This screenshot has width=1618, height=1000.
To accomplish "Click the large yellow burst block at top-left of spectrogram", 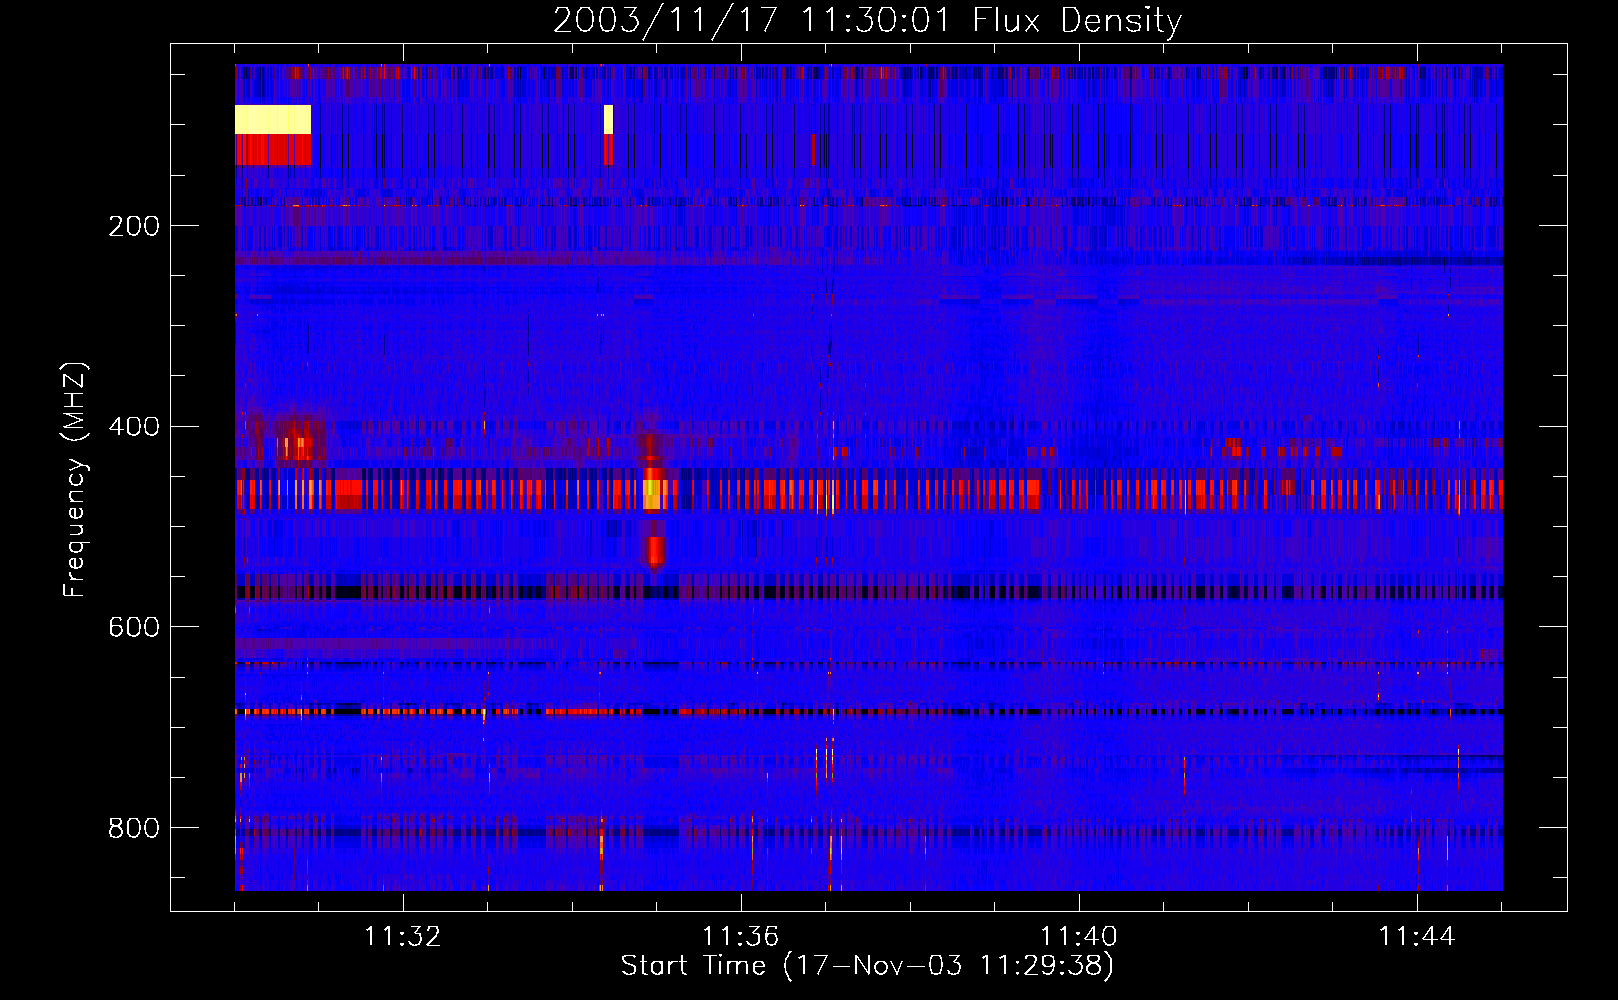I will pyautogui.click(x=273, y=119).
